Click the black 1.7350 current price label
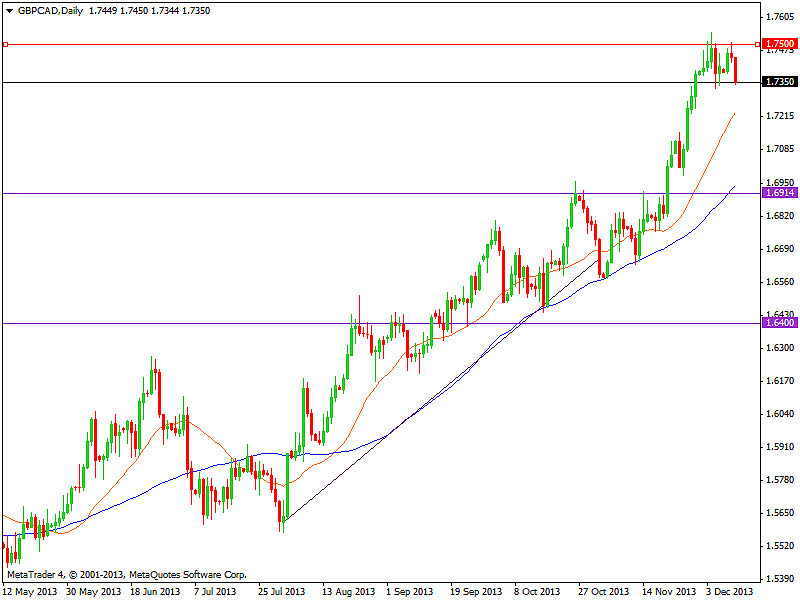This screenshot has width=800, height=600. coord(779,82)
